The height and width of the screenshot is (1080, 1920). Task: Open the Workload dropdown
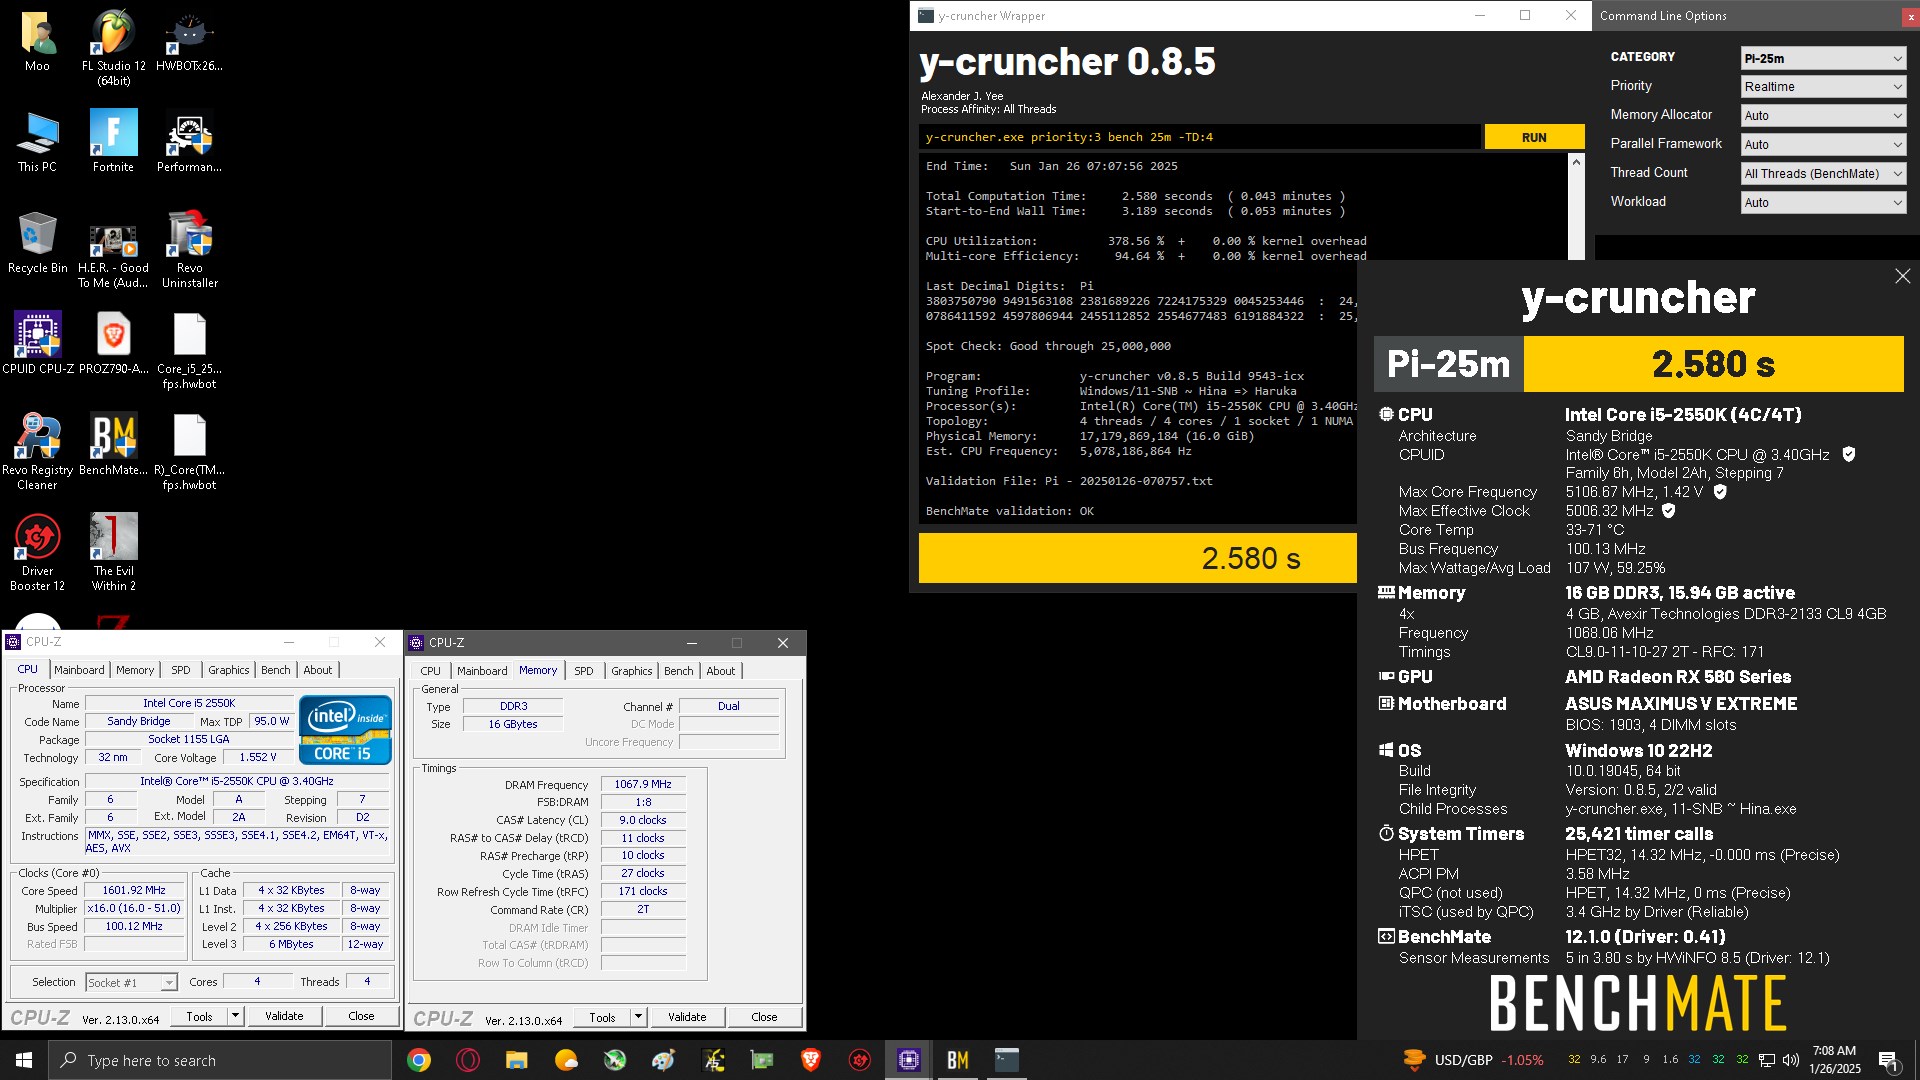coord(1823,202)
